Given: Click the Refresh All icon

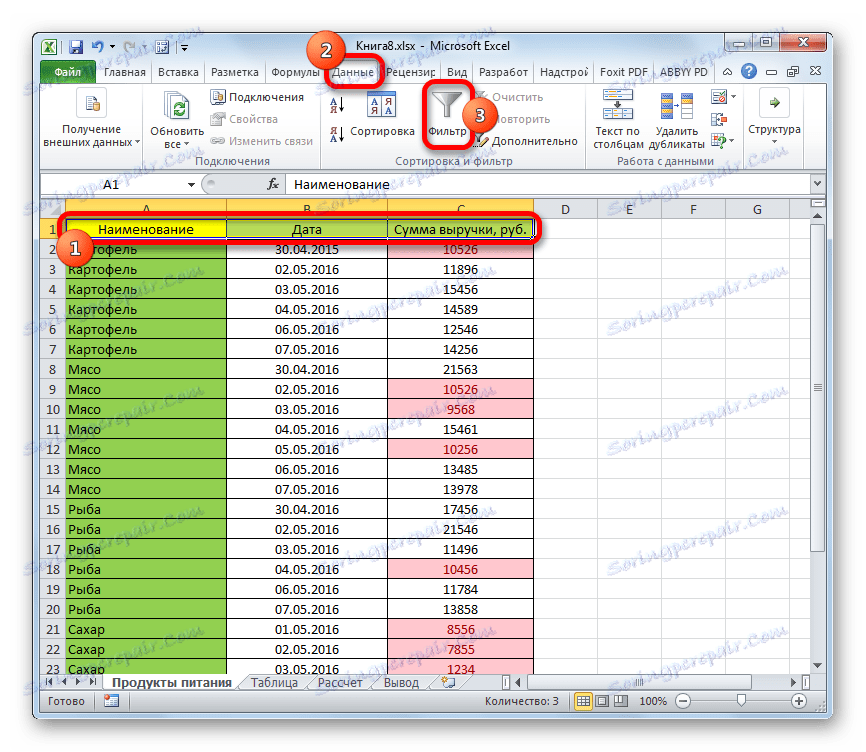Looking at the screenshot, I should [177, 107].
